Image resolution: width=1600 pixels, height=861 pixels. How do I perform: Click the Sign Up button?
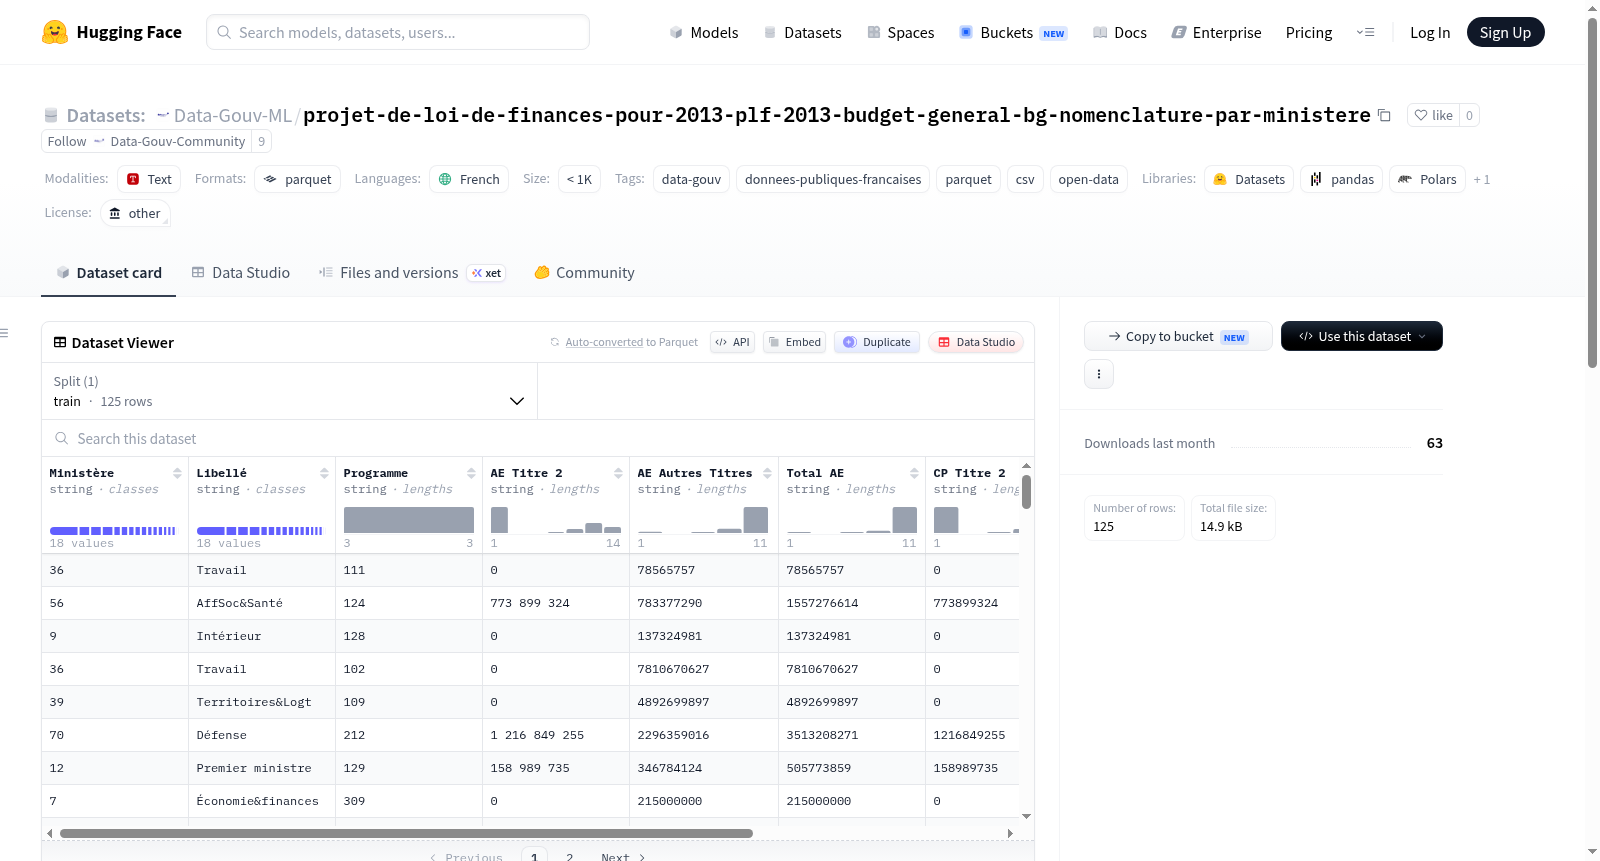coord(1505,32)
